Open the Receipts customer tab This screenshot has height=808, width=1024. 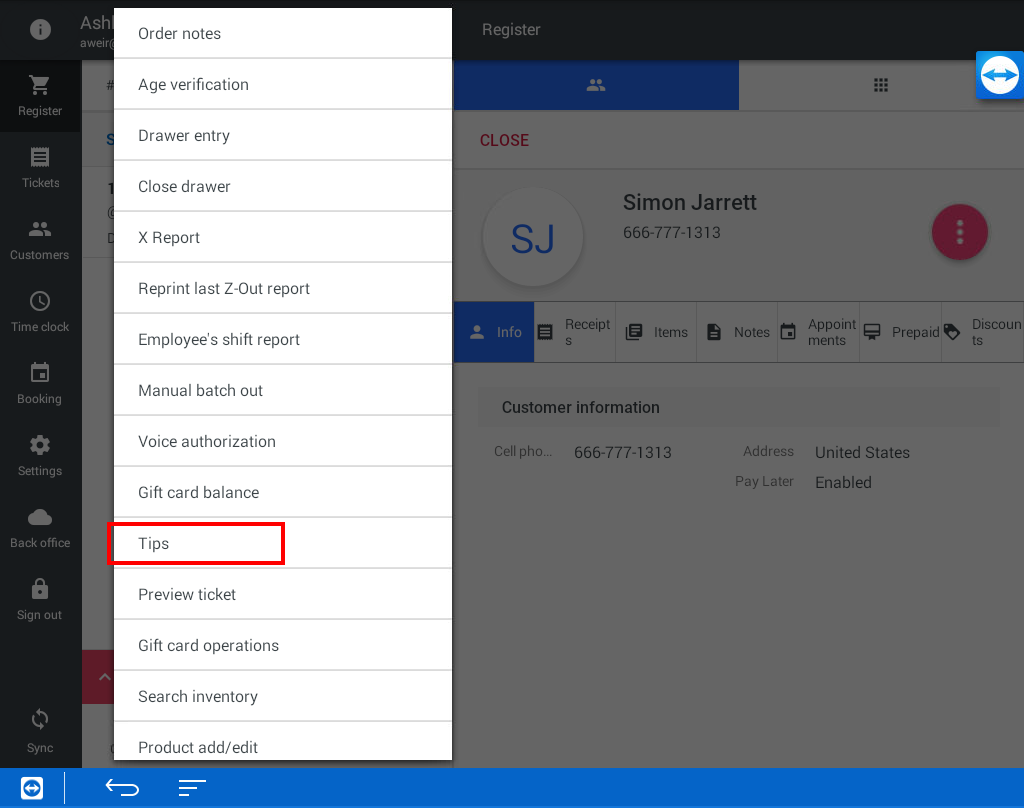click(575, 332)
